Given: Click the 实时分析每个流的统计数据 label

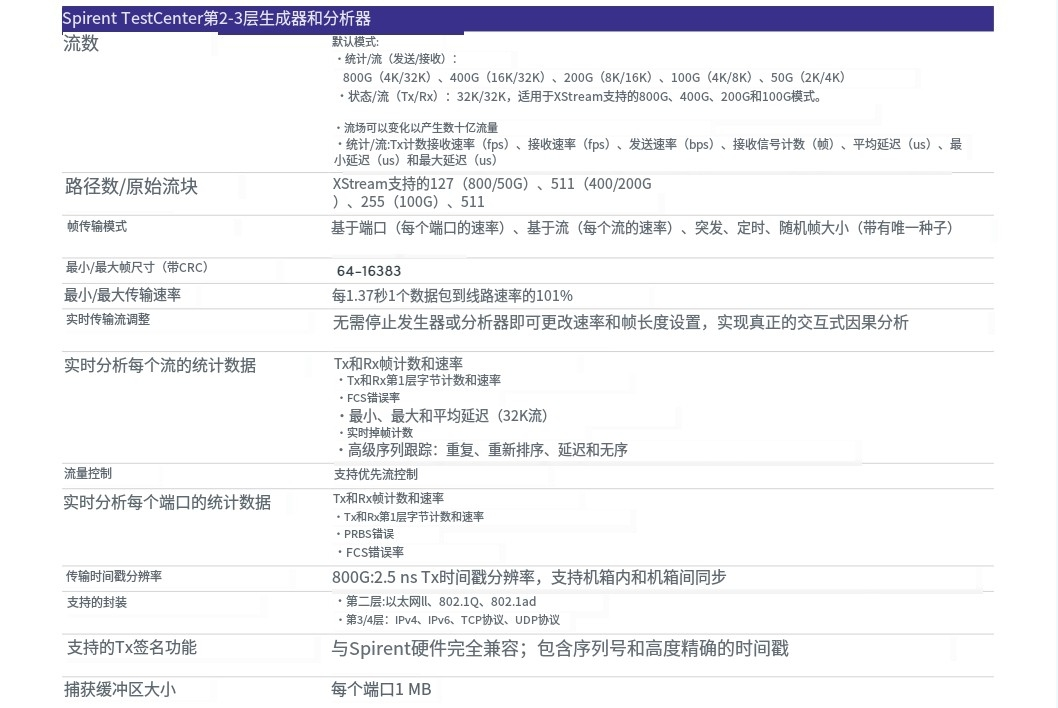Looking at the screenshot, I should [x=159, y=365].
